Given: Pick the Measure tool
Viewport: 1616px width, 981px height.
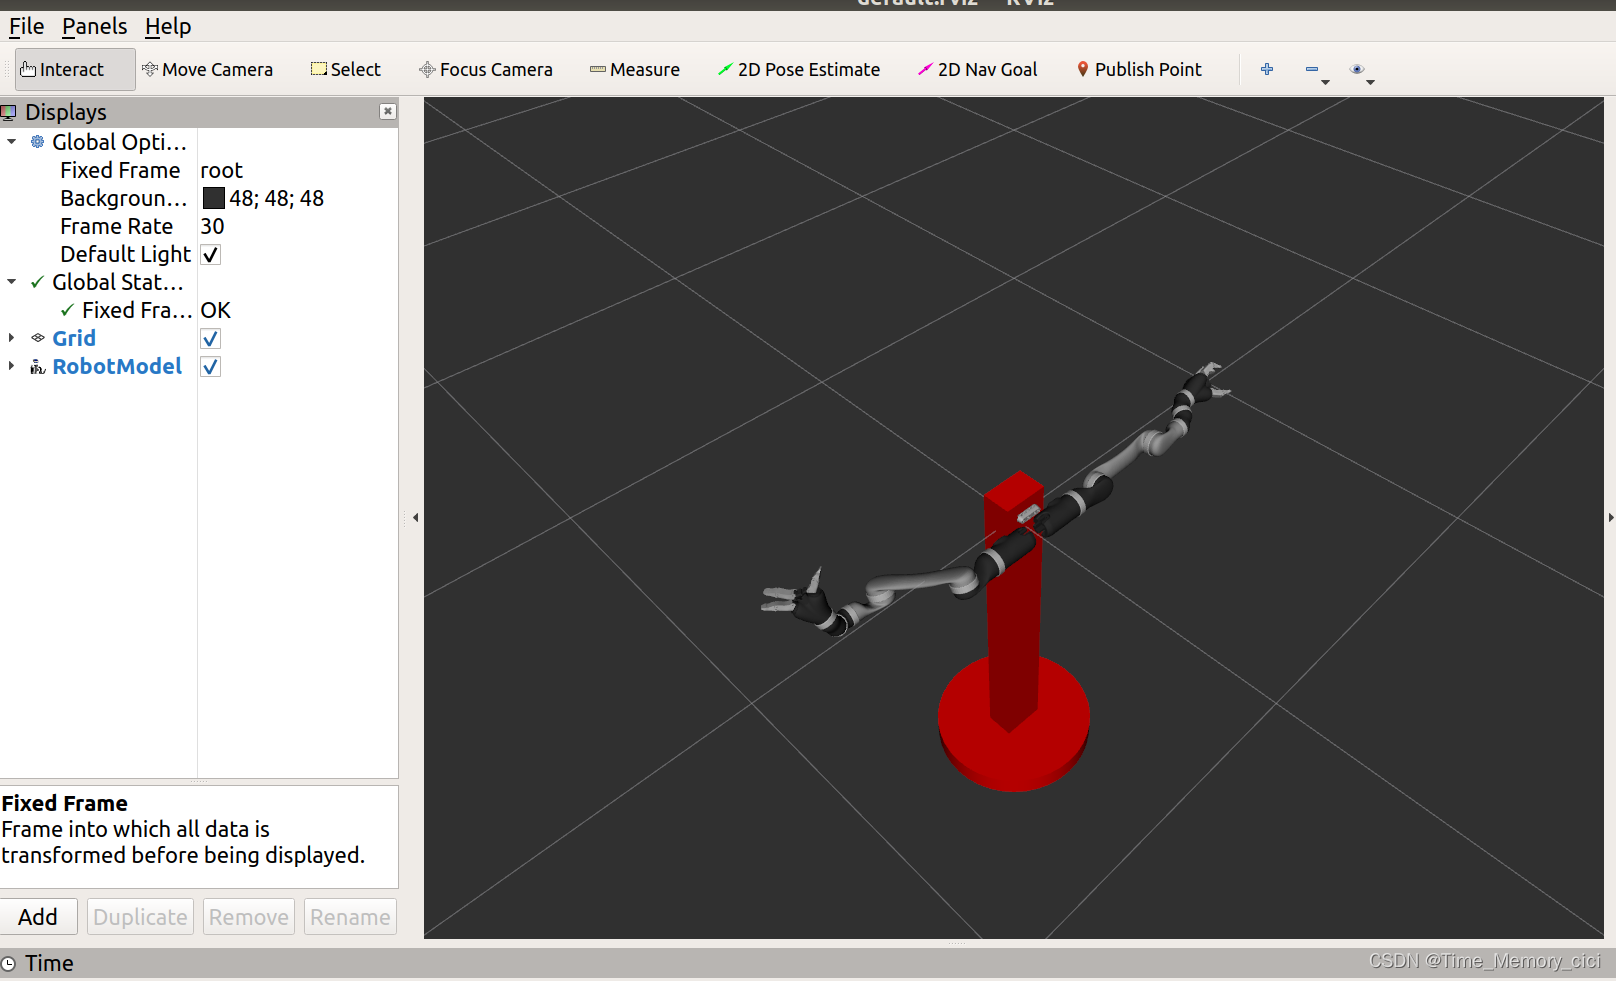Looking at the screenshot, I should (x=635, y=69).
